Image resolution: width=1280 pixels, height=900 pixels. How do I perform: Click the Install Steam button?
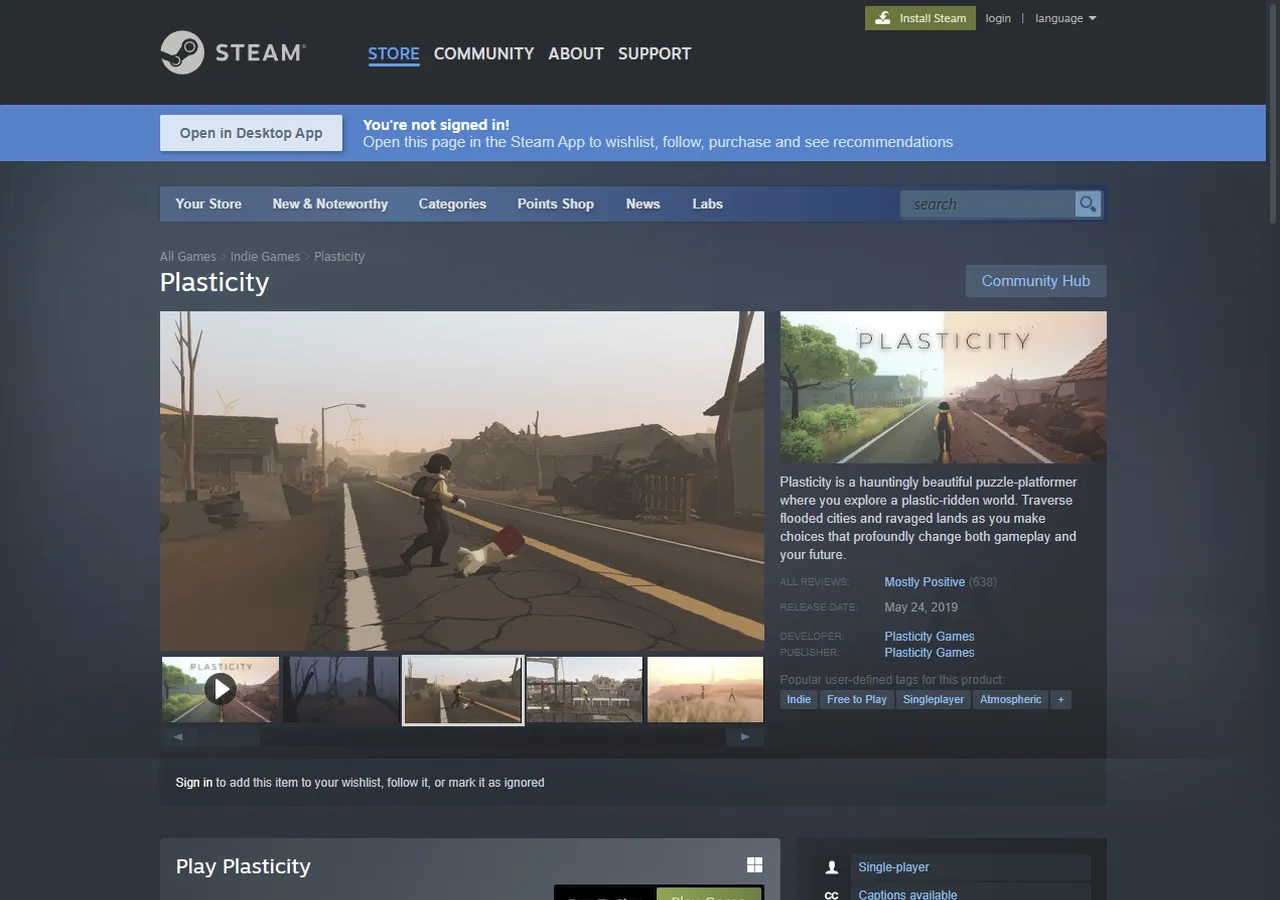click(x=920, y=18)
